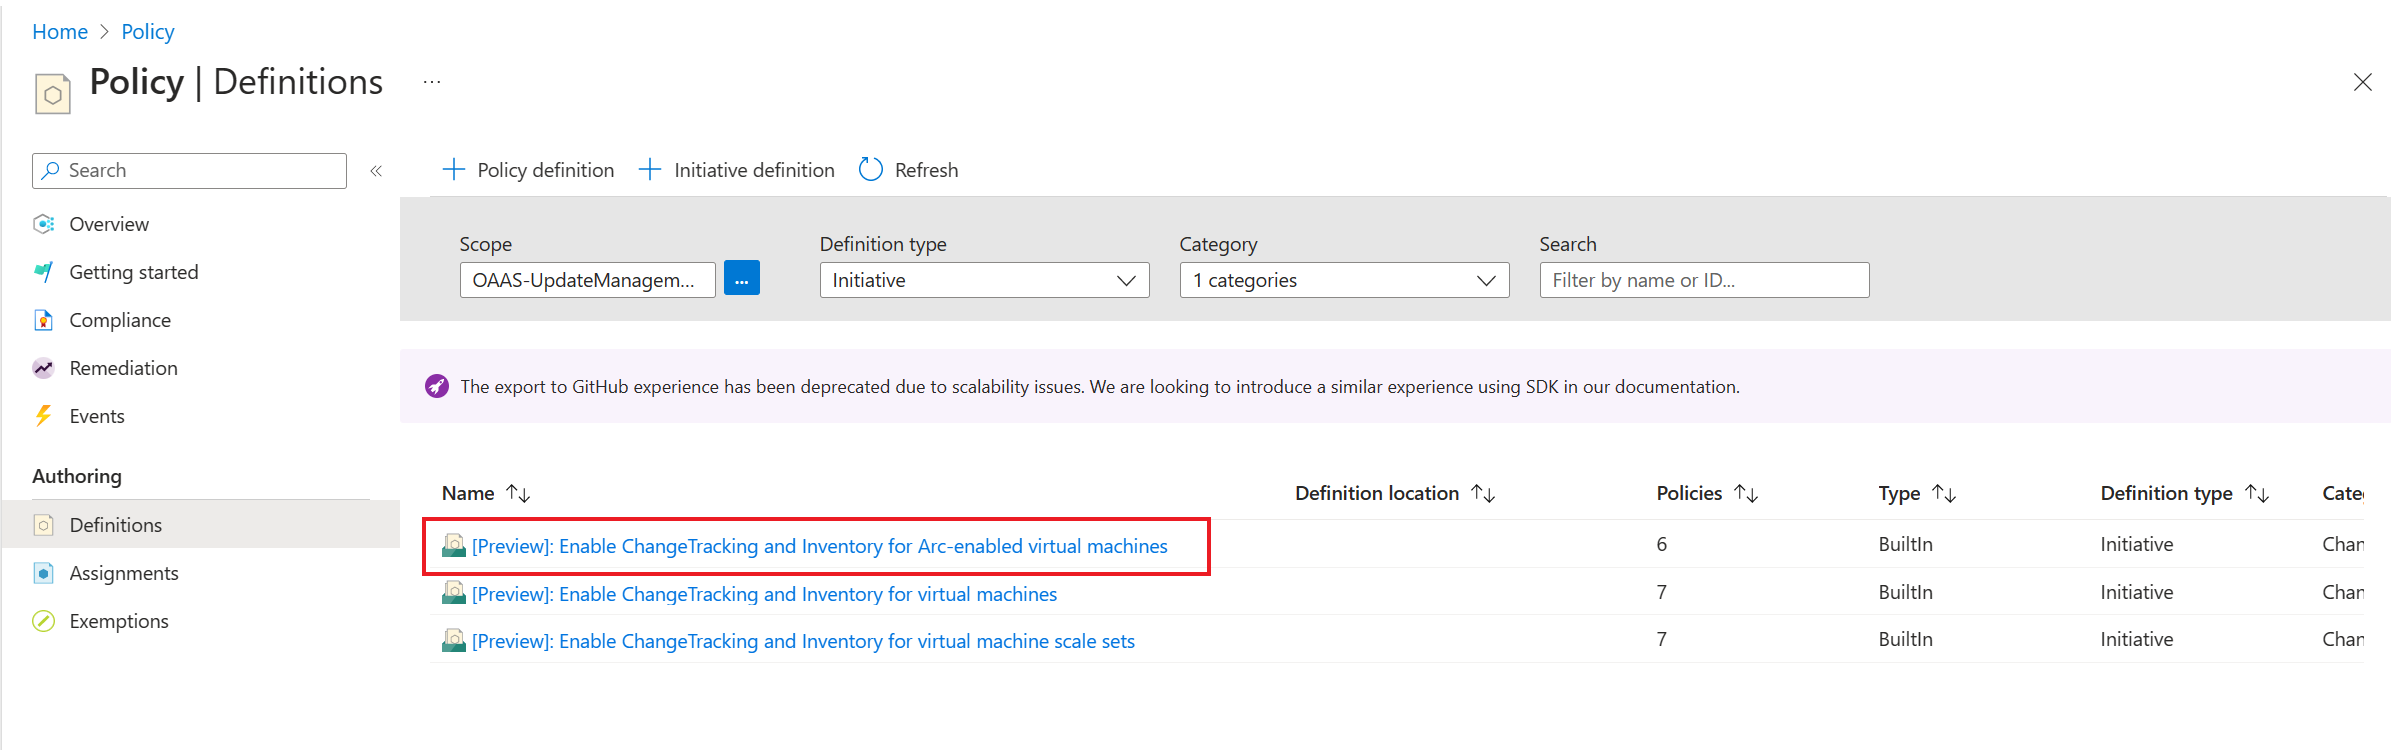Select Definitions under Authoring
Image resolution: width=2391 pixels, height=750 pixels.
tap(116, 525)
